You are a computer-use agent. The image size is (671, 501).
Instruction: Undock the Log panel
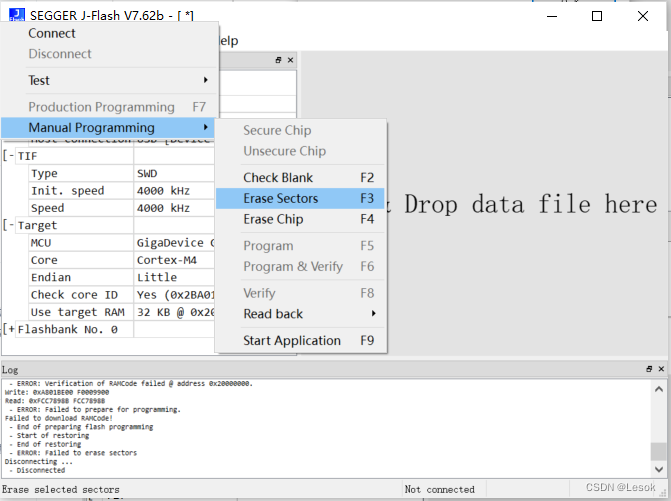tap(650, 369)
